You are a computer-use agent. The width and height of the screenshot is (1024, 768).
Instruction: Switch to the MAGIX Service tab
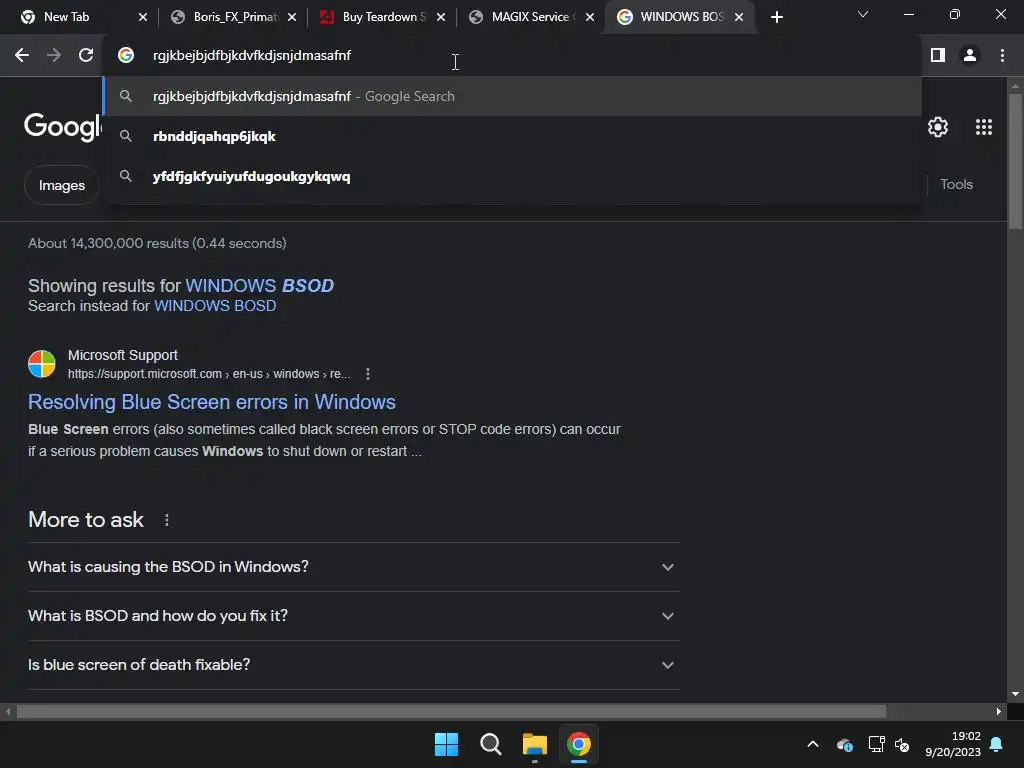526,17
